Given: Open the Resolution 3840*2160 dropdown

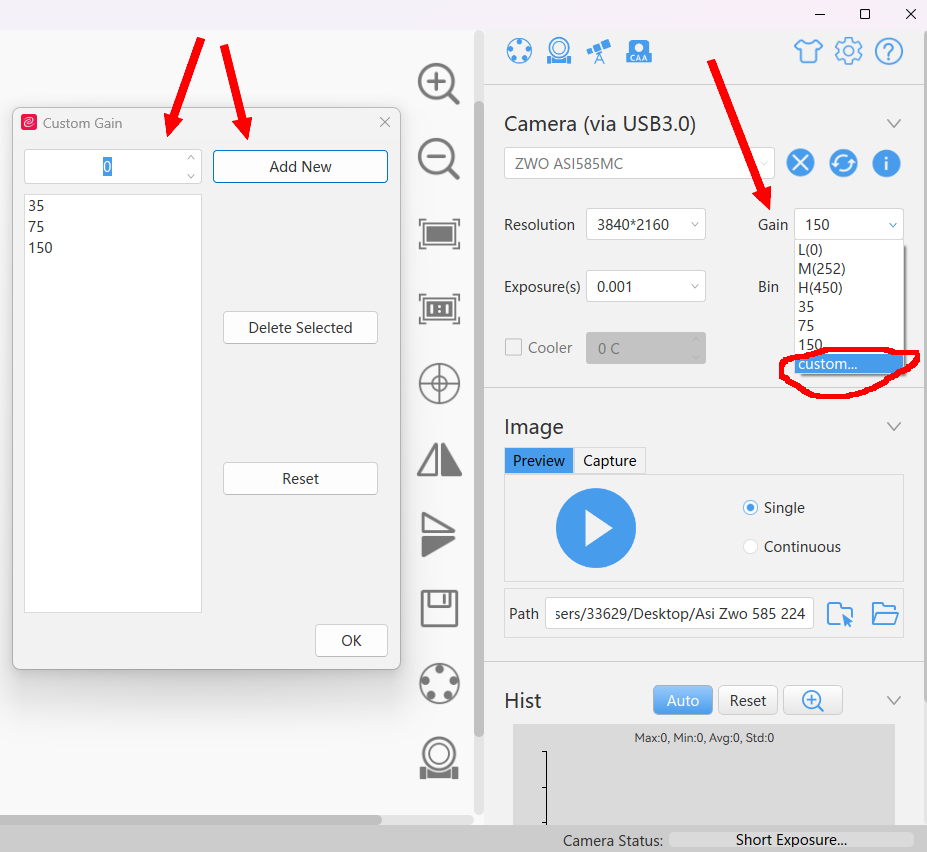Looking at the screenshot, I should [646, 225].
